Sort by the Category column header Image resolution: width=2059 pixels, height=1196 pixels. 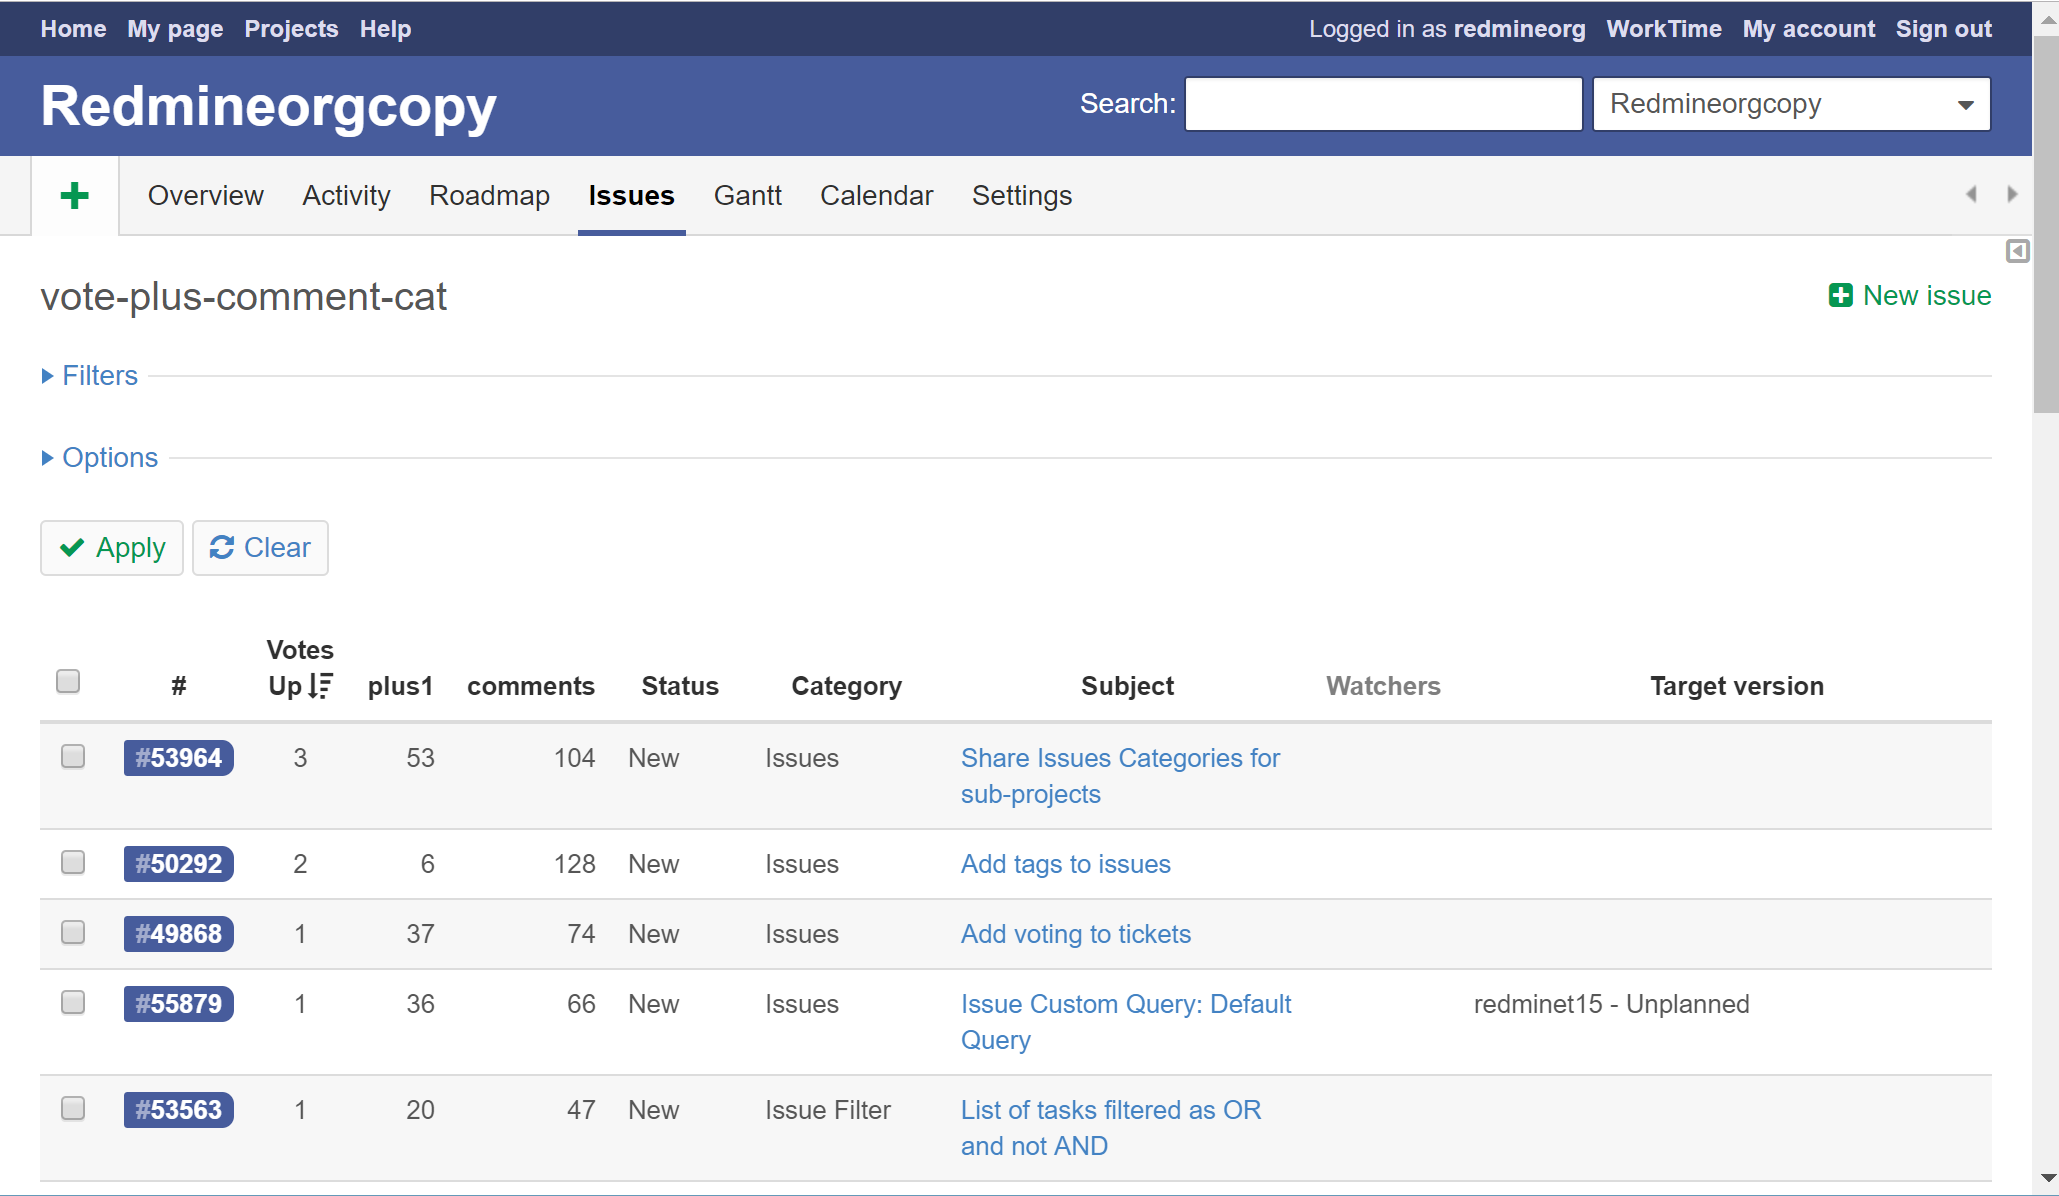coord(847,686)
